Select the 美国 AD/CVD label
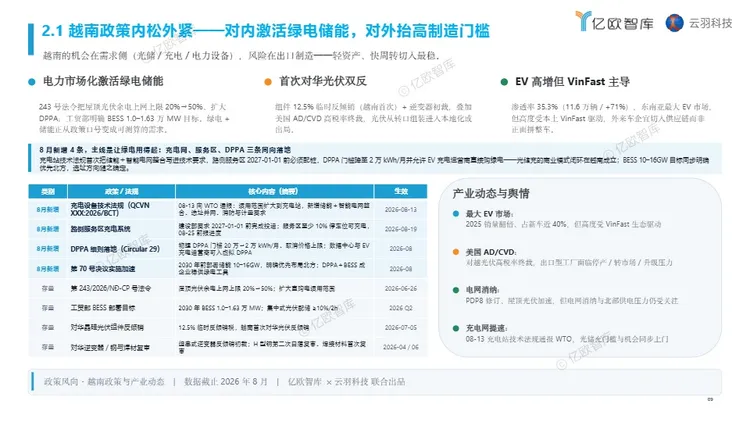The image size is (750, 422). [x=491, y=252]
